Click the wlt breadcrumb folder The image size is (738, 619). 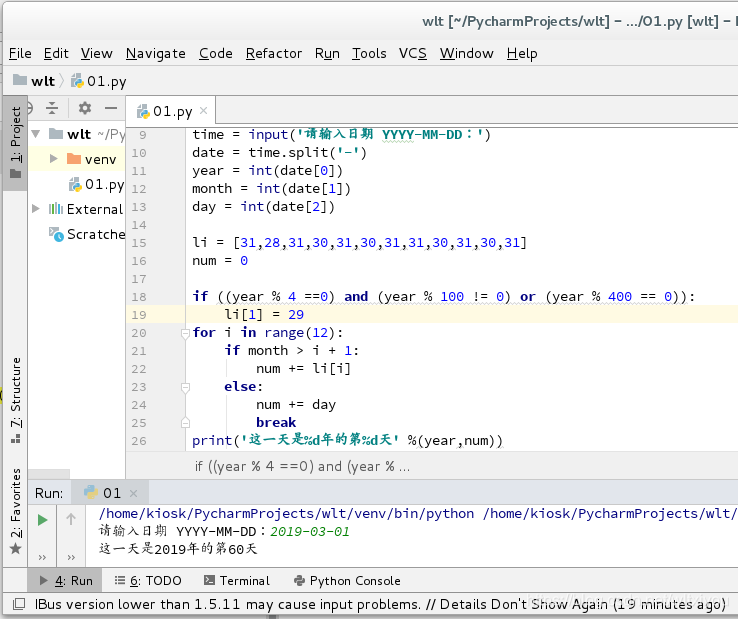pos(34,81)
